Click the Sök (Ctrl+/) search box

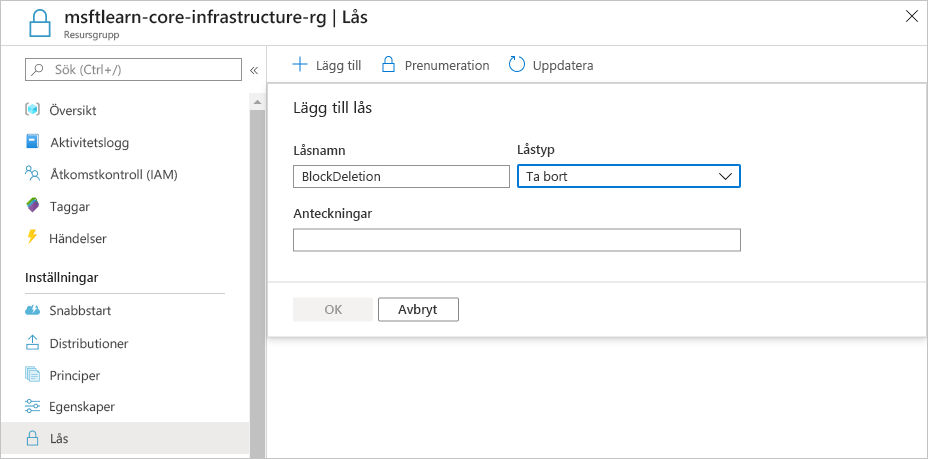pos(133,70)
